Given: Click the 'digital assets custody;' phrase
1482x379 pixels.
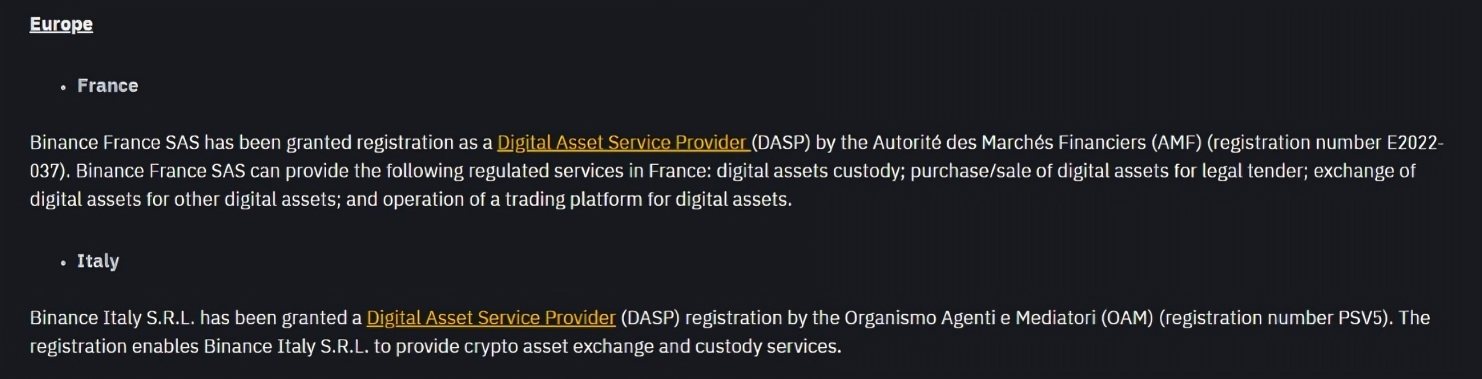Looking at the screenshot, I should click(x=812, y=171).
